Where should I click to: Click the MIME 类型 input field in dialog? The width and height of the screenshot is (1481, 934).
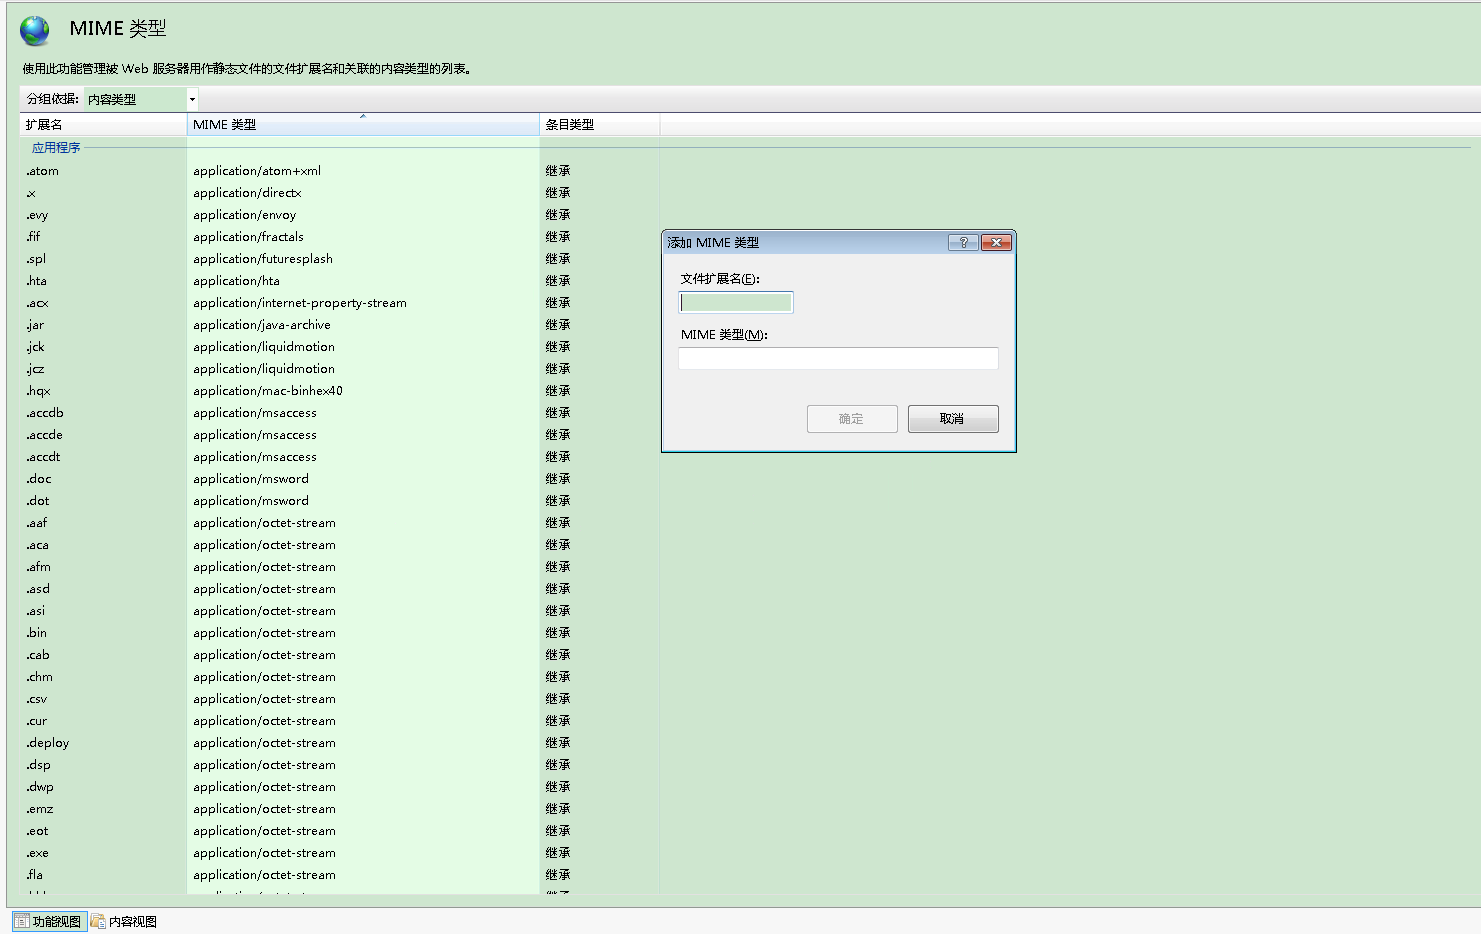pos(838,358)
